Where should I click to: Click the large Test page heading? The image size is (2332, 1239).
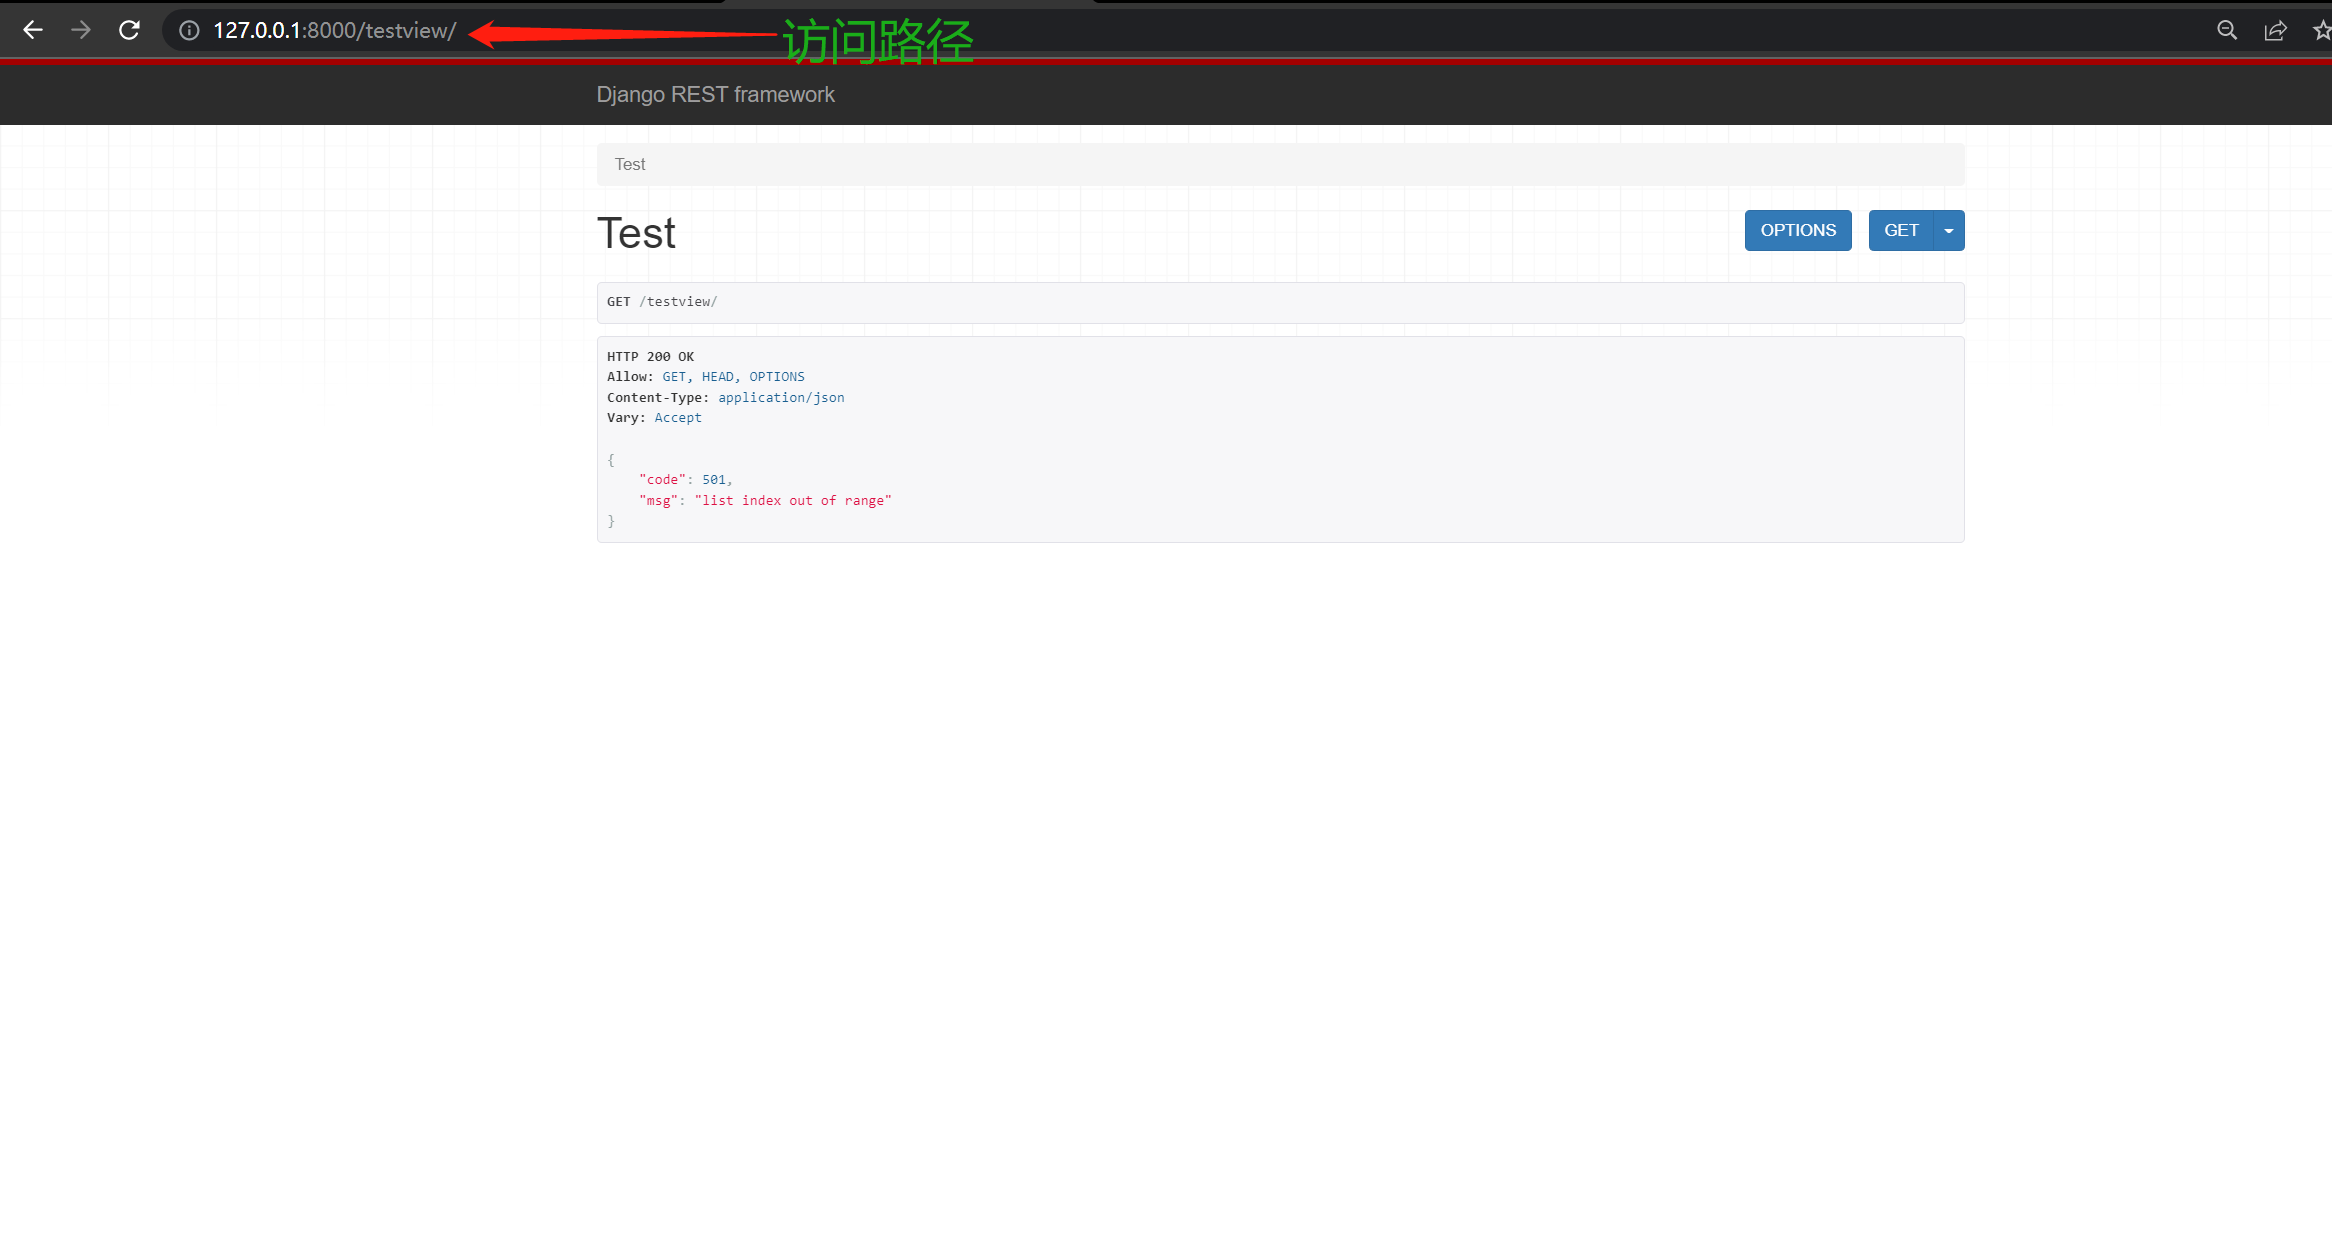coord(636,233)
